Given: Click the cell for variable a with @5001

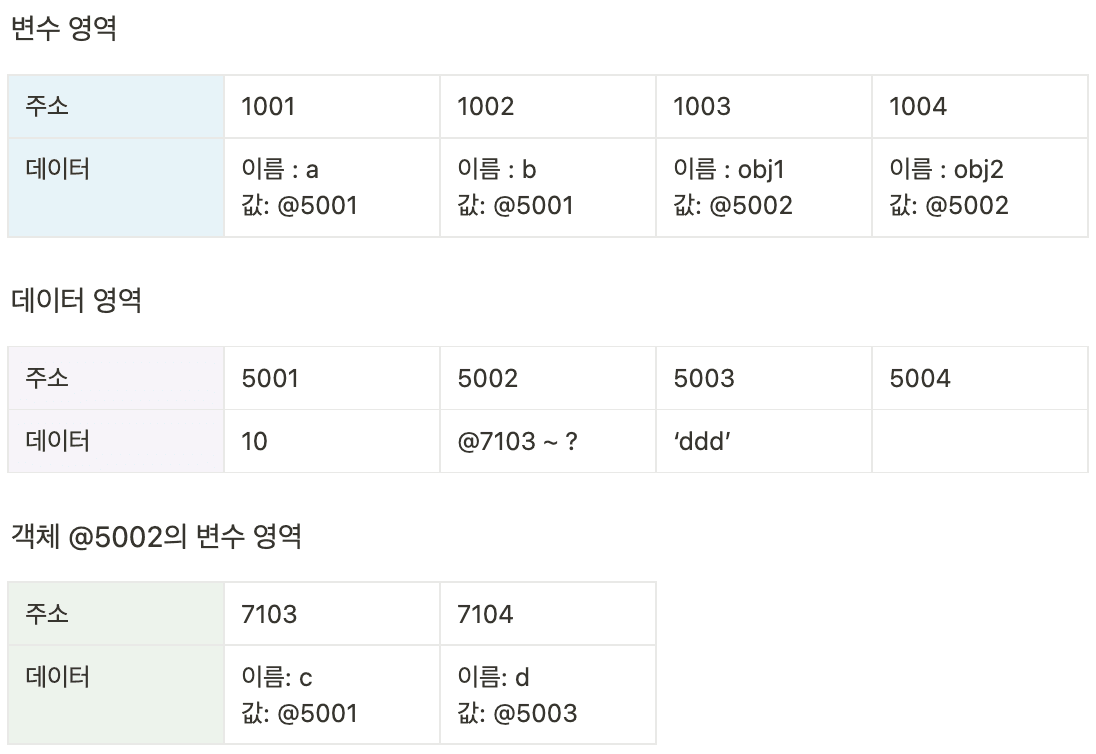Looking at the screenshot, I should 332,187.
